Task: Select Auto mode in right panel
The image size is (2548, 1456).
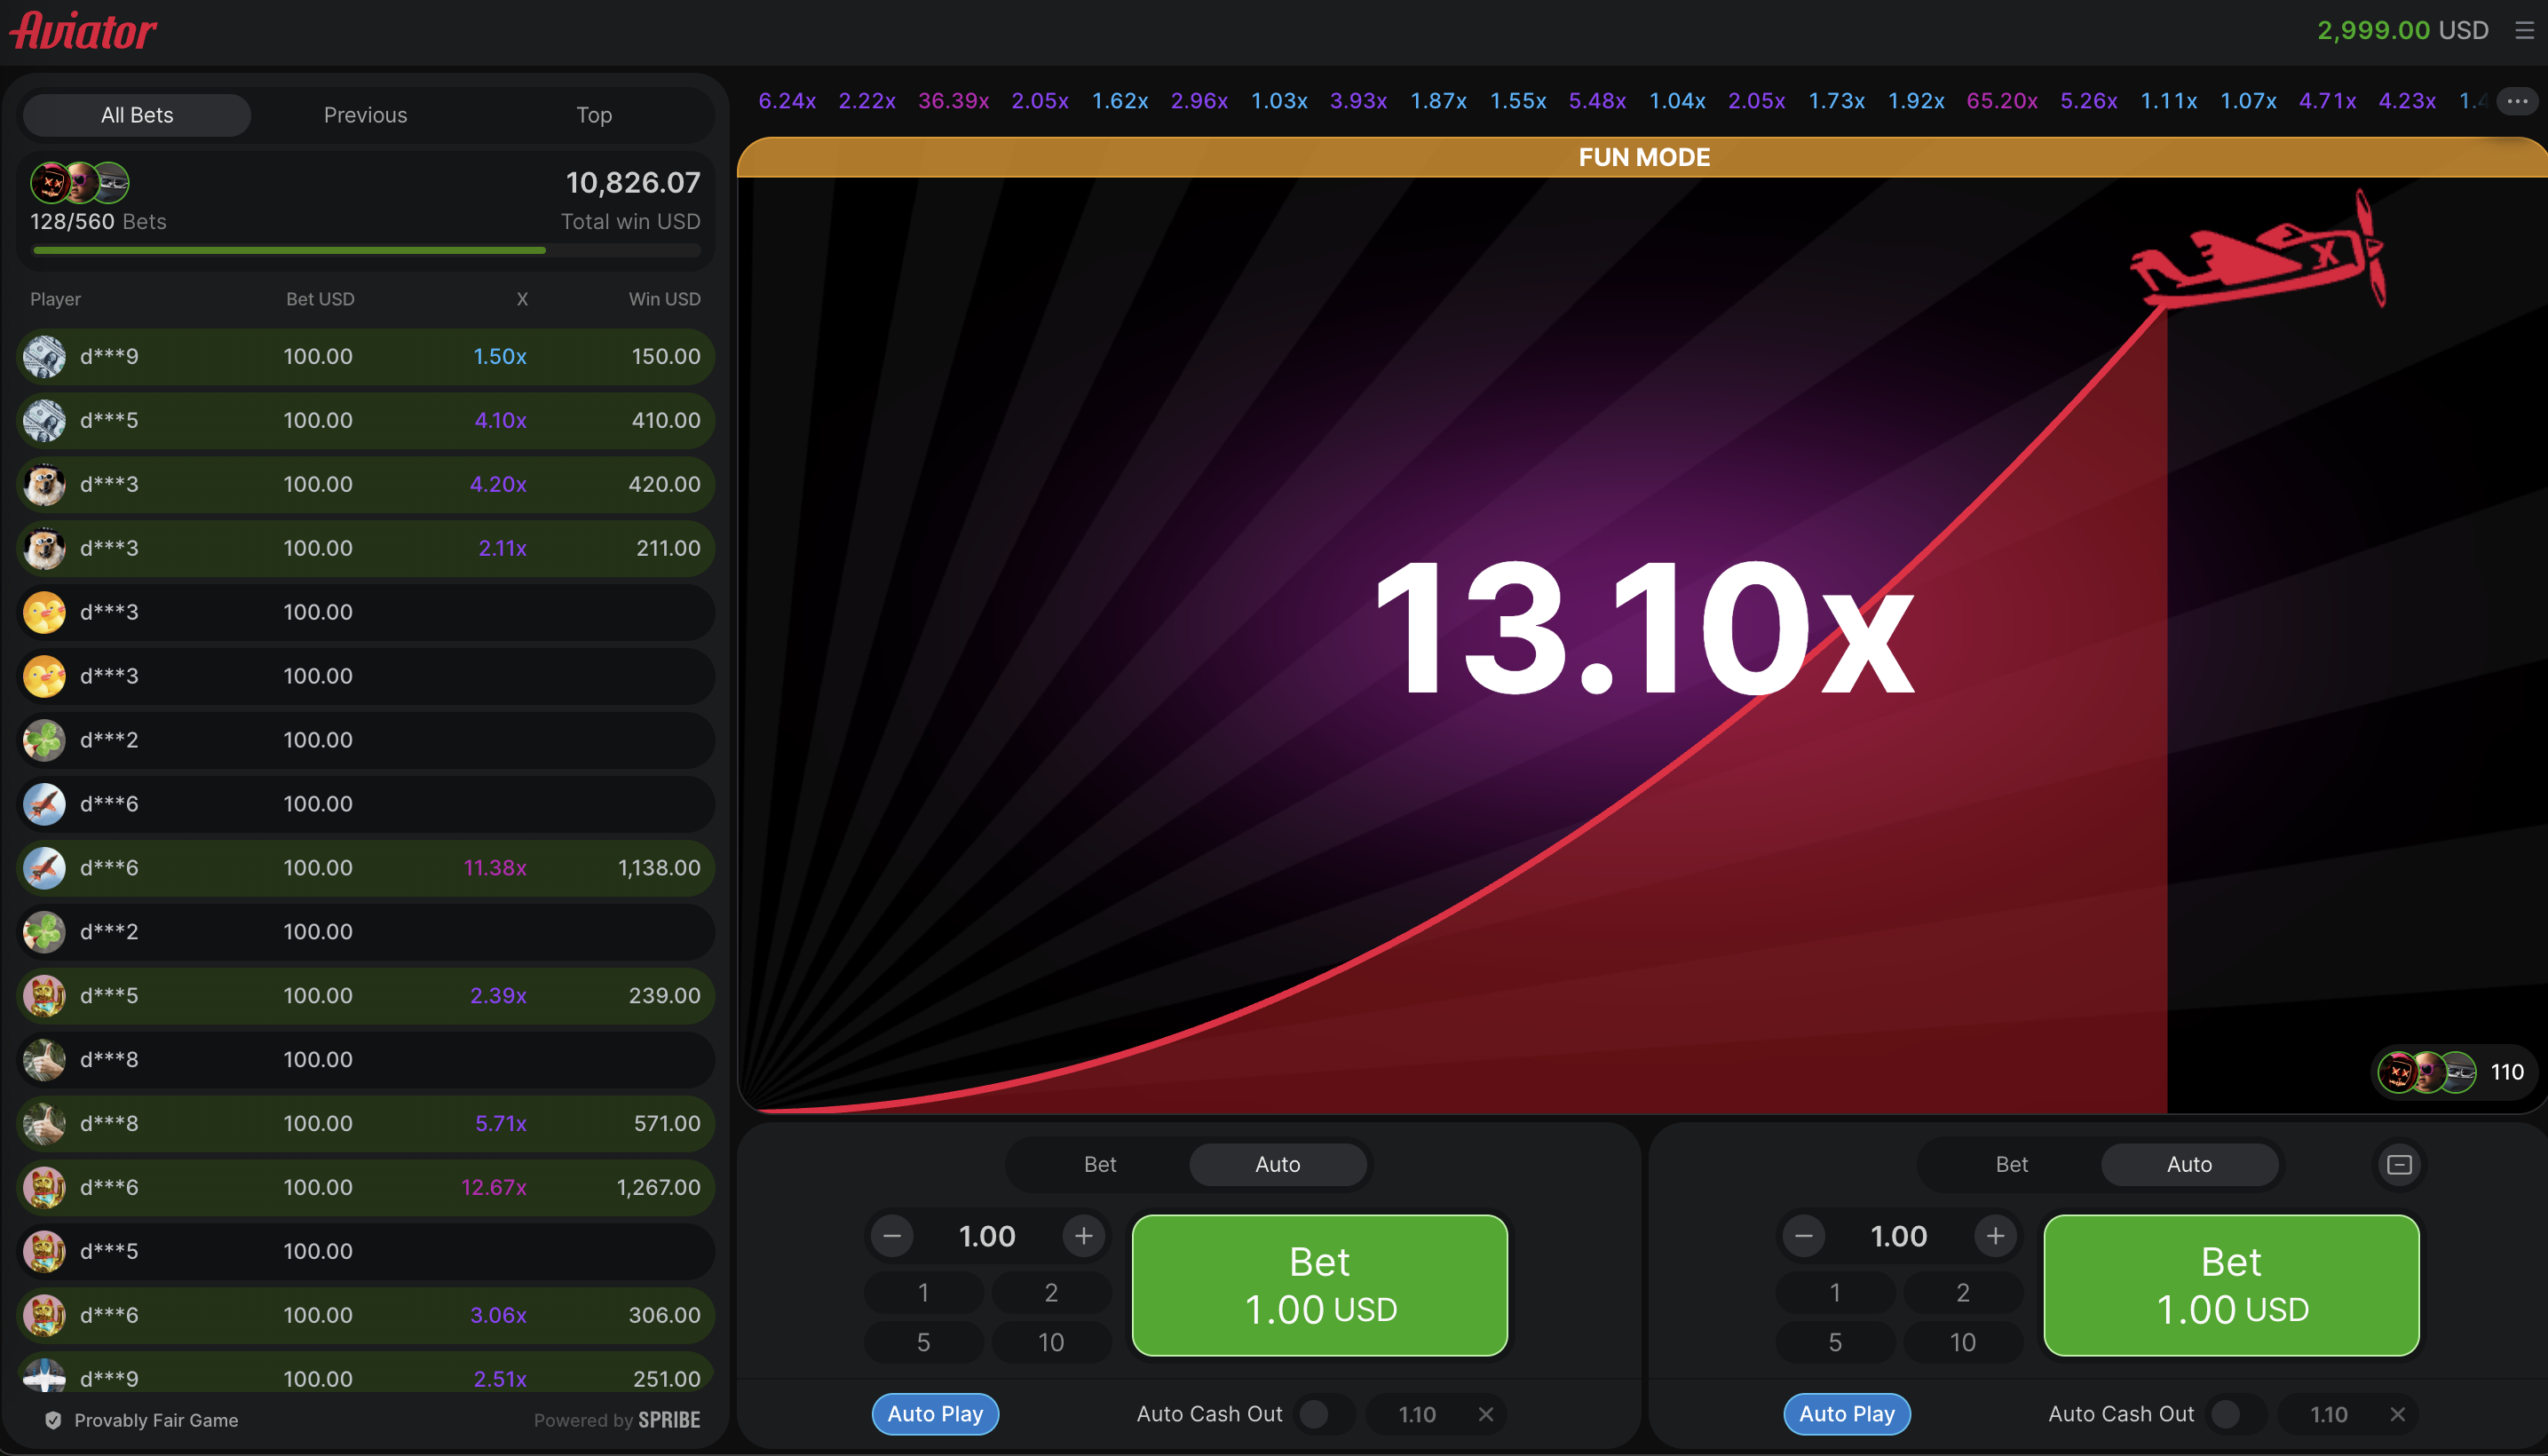Action: [2190, 1164]
